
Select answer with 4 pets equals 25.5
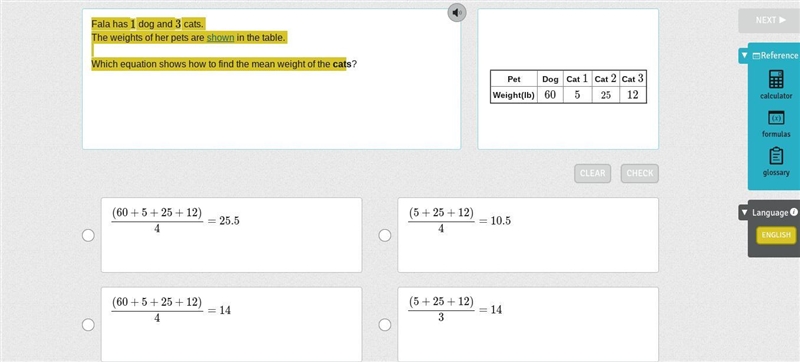click(x=88, y=235)
